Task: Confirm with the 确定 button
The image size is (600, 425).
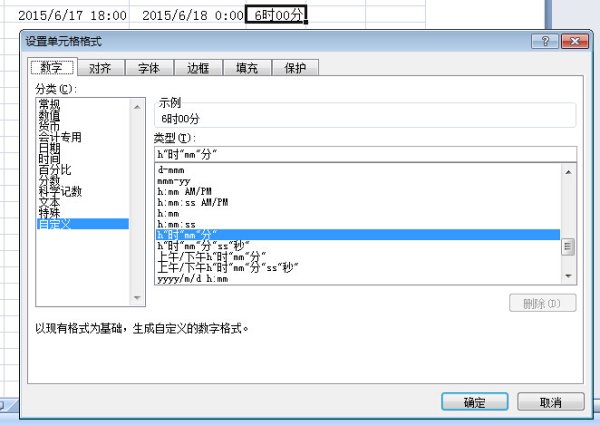Action: pos(474,402)
